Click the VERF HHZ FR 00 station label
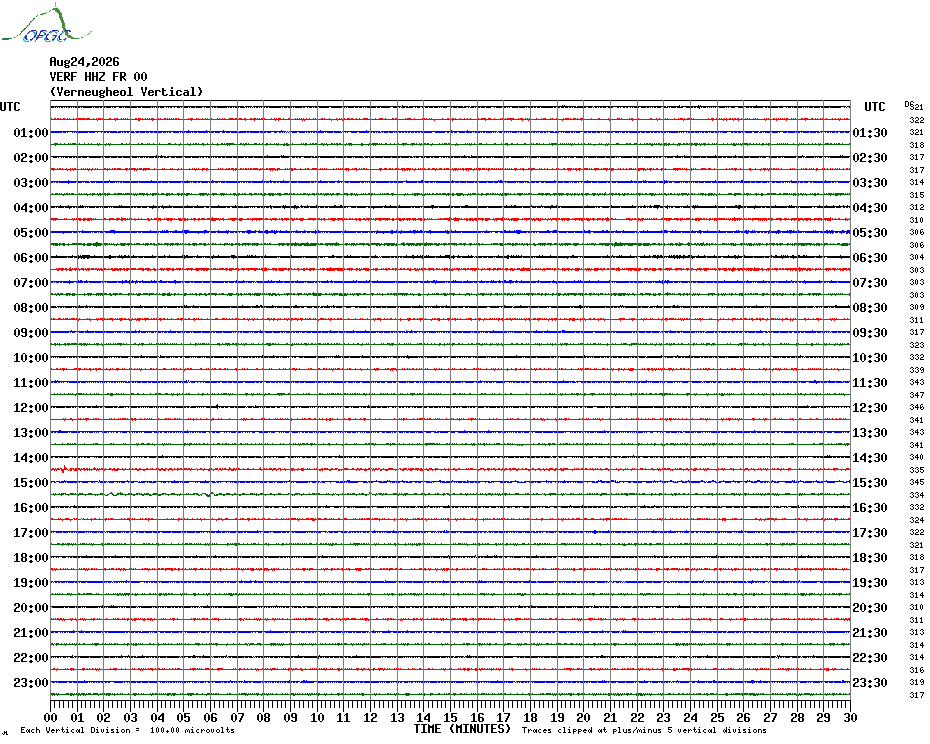 point(98,77)
